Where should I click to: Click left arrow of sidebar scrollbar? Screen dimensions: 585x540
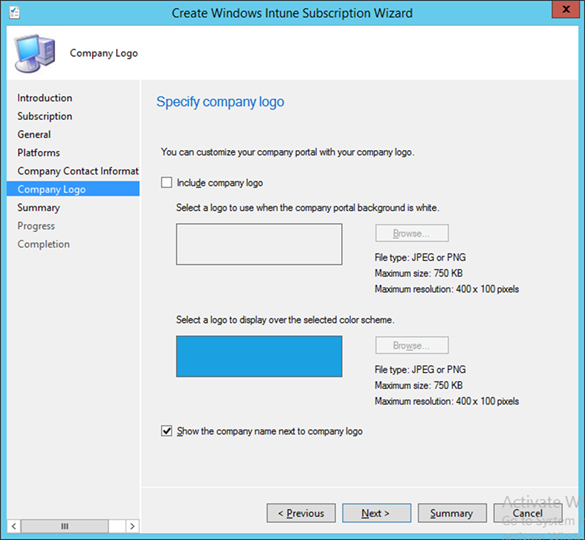14,526
